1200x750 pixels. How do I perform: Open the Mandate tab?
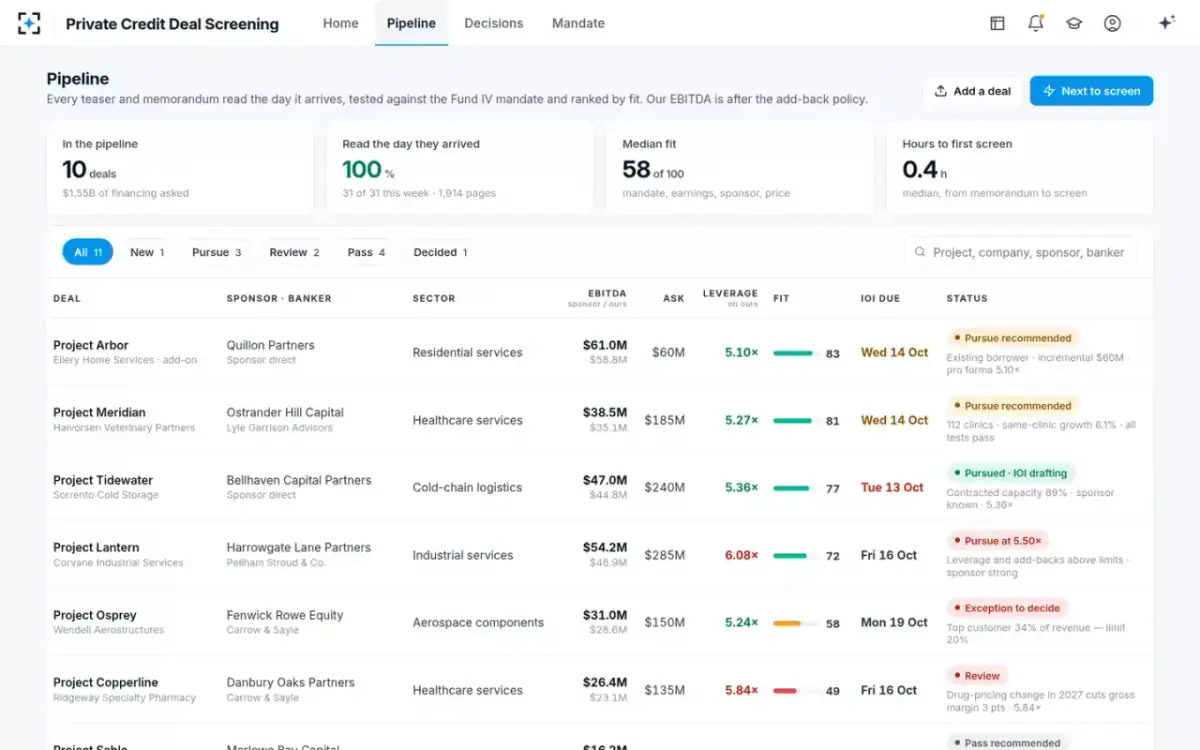click(578, 23)
